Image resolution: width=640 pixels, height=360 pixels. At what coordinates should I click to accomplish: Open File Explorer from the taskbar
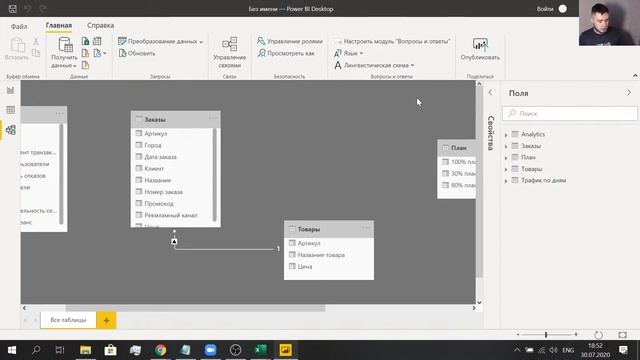coord(85,350)
